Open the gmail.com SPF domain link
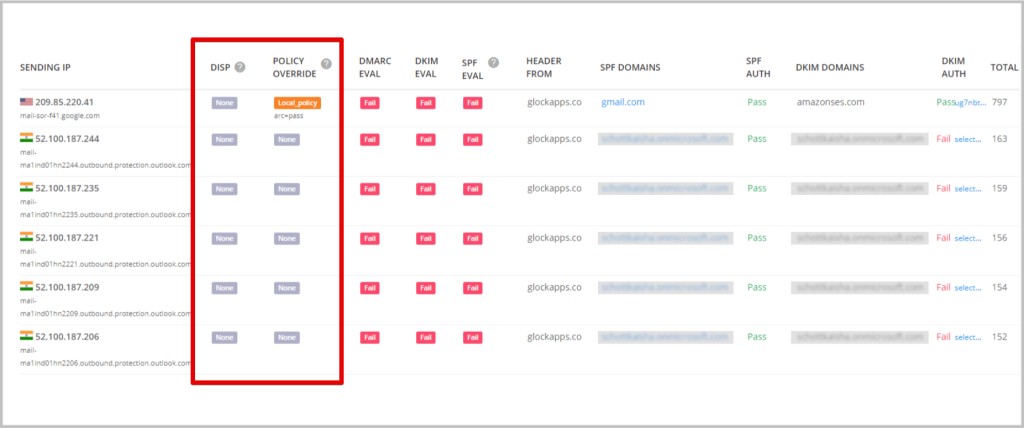Screen dimensions: 1024x428 (622, 102)
